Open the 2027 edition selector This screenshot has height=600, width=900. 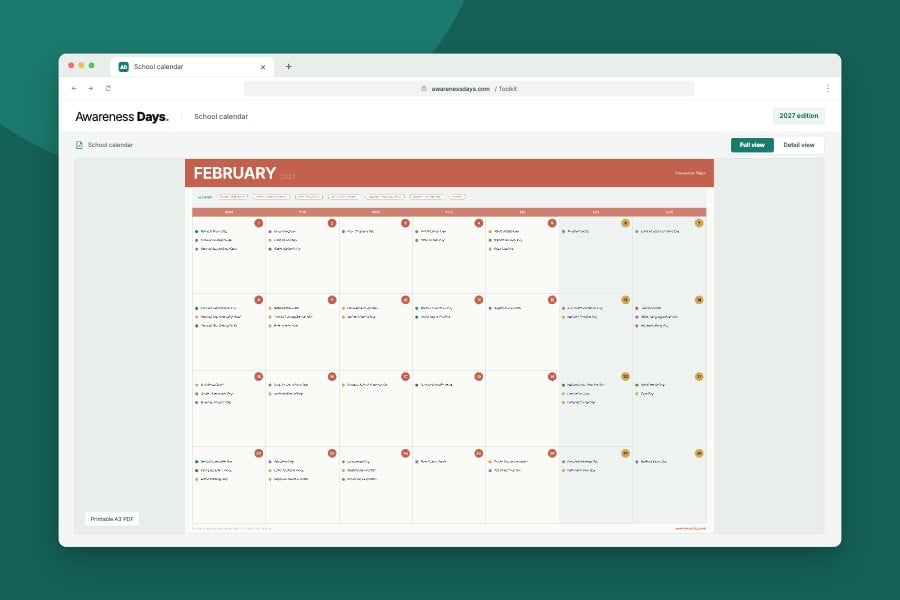pos(798,116)
